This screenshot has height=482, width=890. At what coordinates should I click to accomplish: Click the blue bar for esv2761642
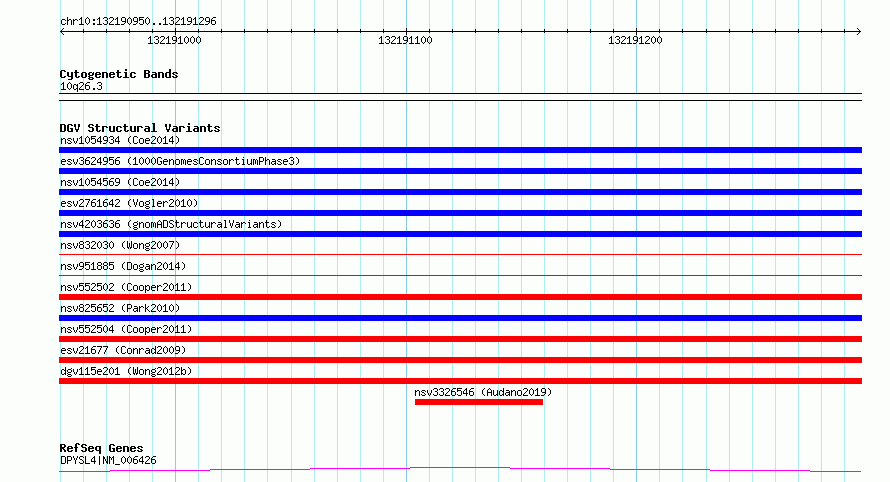click(460, 213)
